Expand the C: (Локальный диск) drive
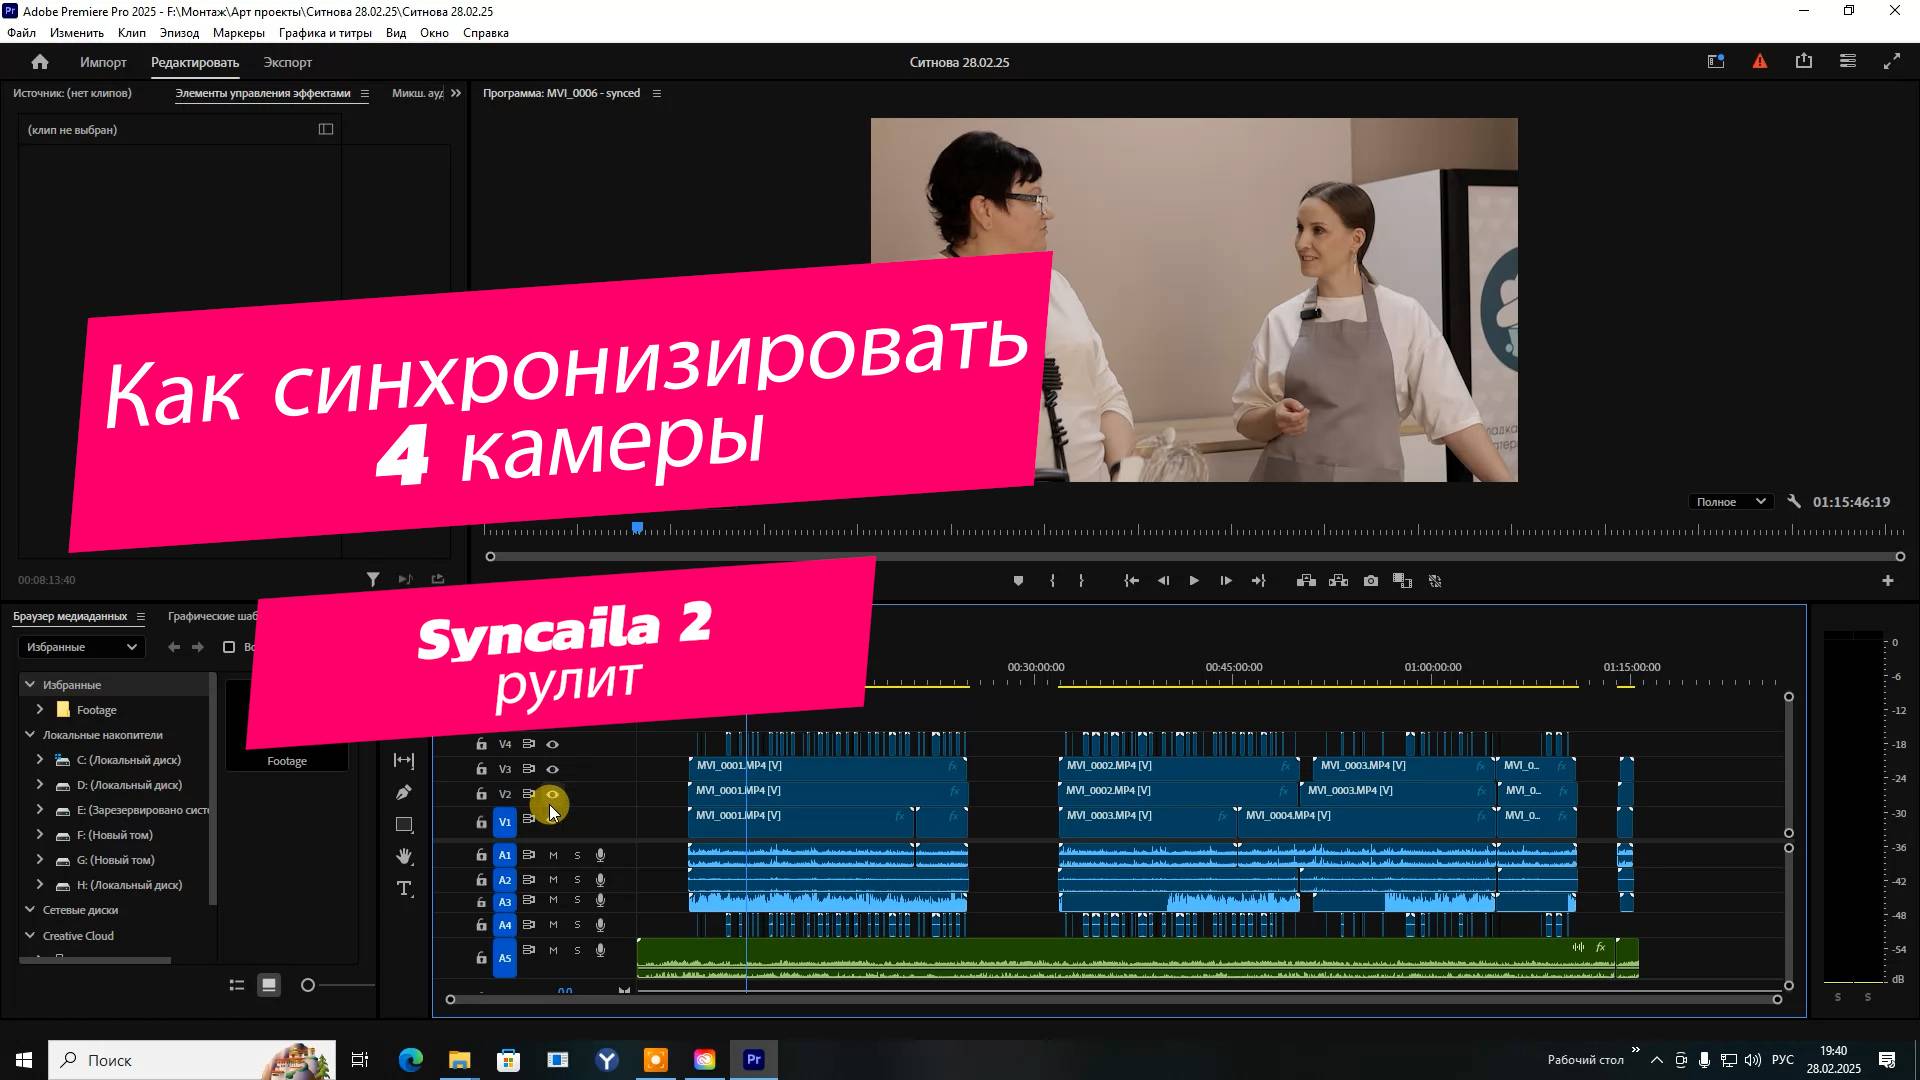This screenshot has height=1080, width=1920. (39, 760)
